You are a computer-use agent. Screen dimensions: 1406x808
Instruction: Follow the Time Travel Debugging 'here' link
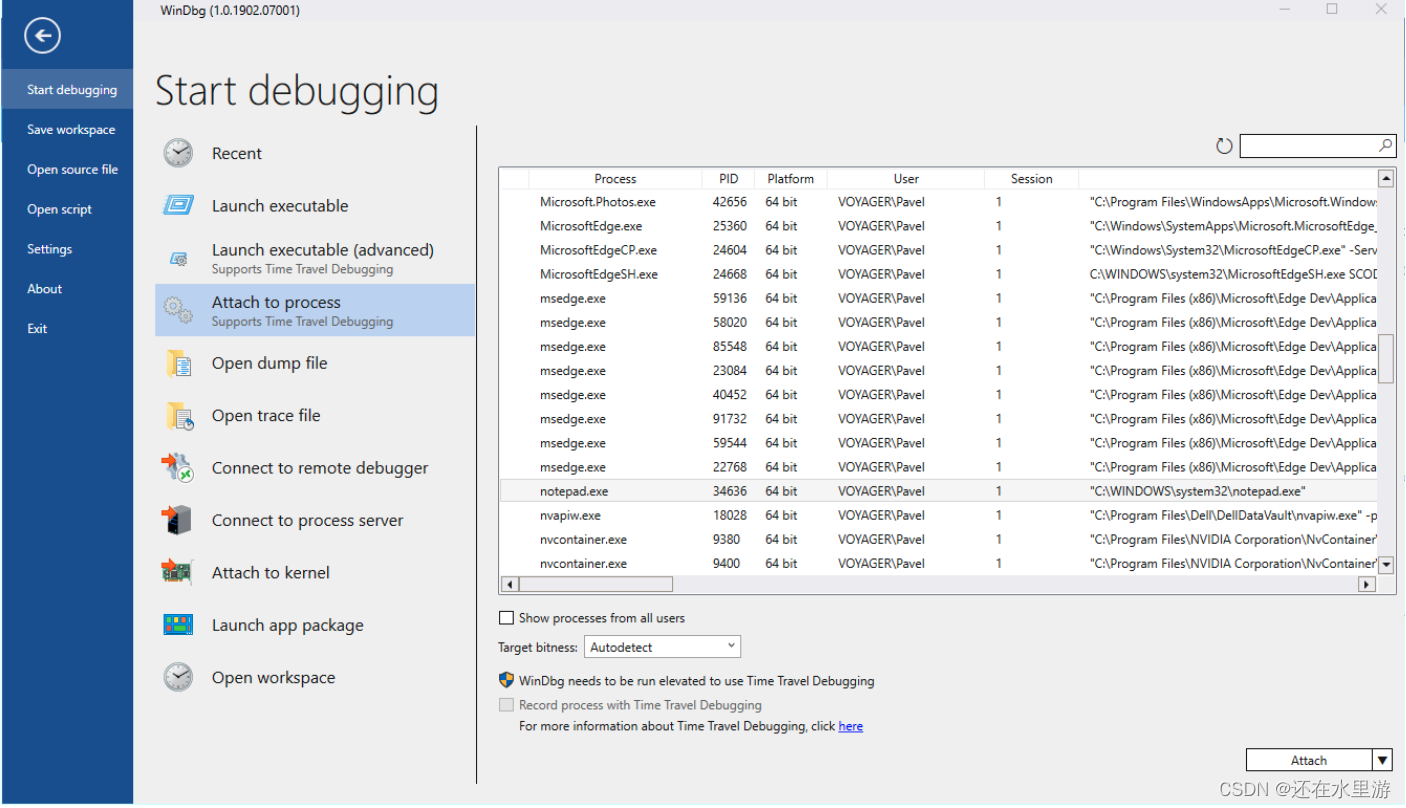click(x=851, y=726)
